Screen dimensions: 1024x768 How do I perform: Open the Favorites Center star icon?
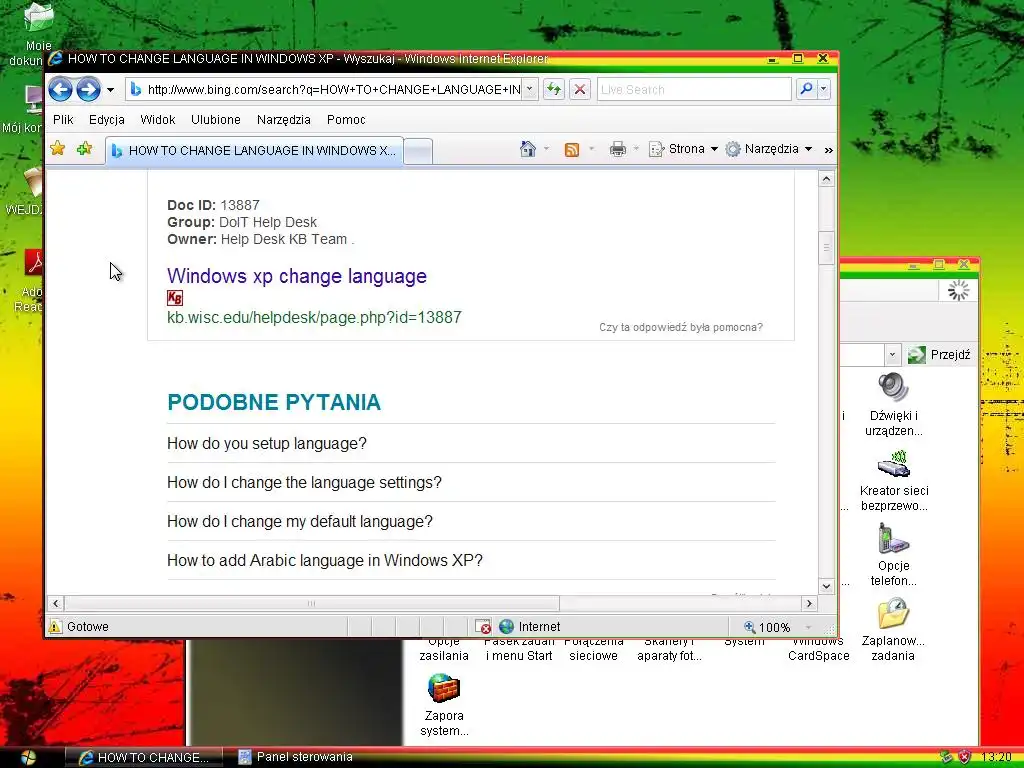(x=57, y=149)
